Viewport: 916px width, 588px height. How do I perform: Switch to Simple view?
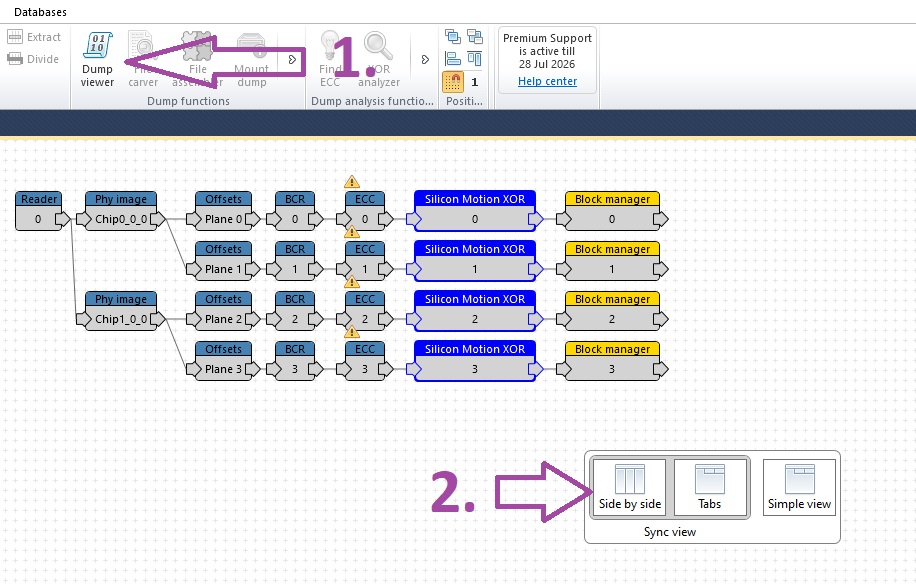click(x=799, y=487)
